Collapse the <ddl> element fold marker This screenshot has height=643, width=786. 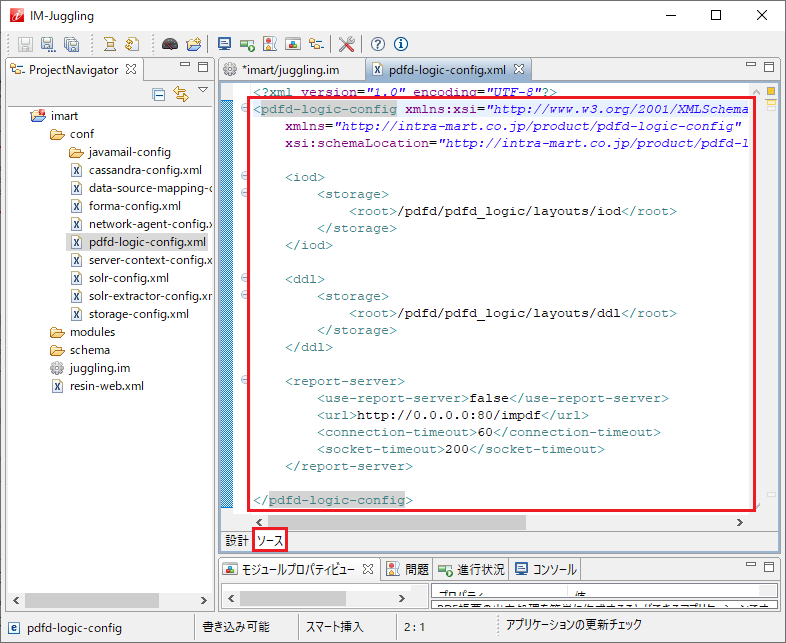click(245, 279)
